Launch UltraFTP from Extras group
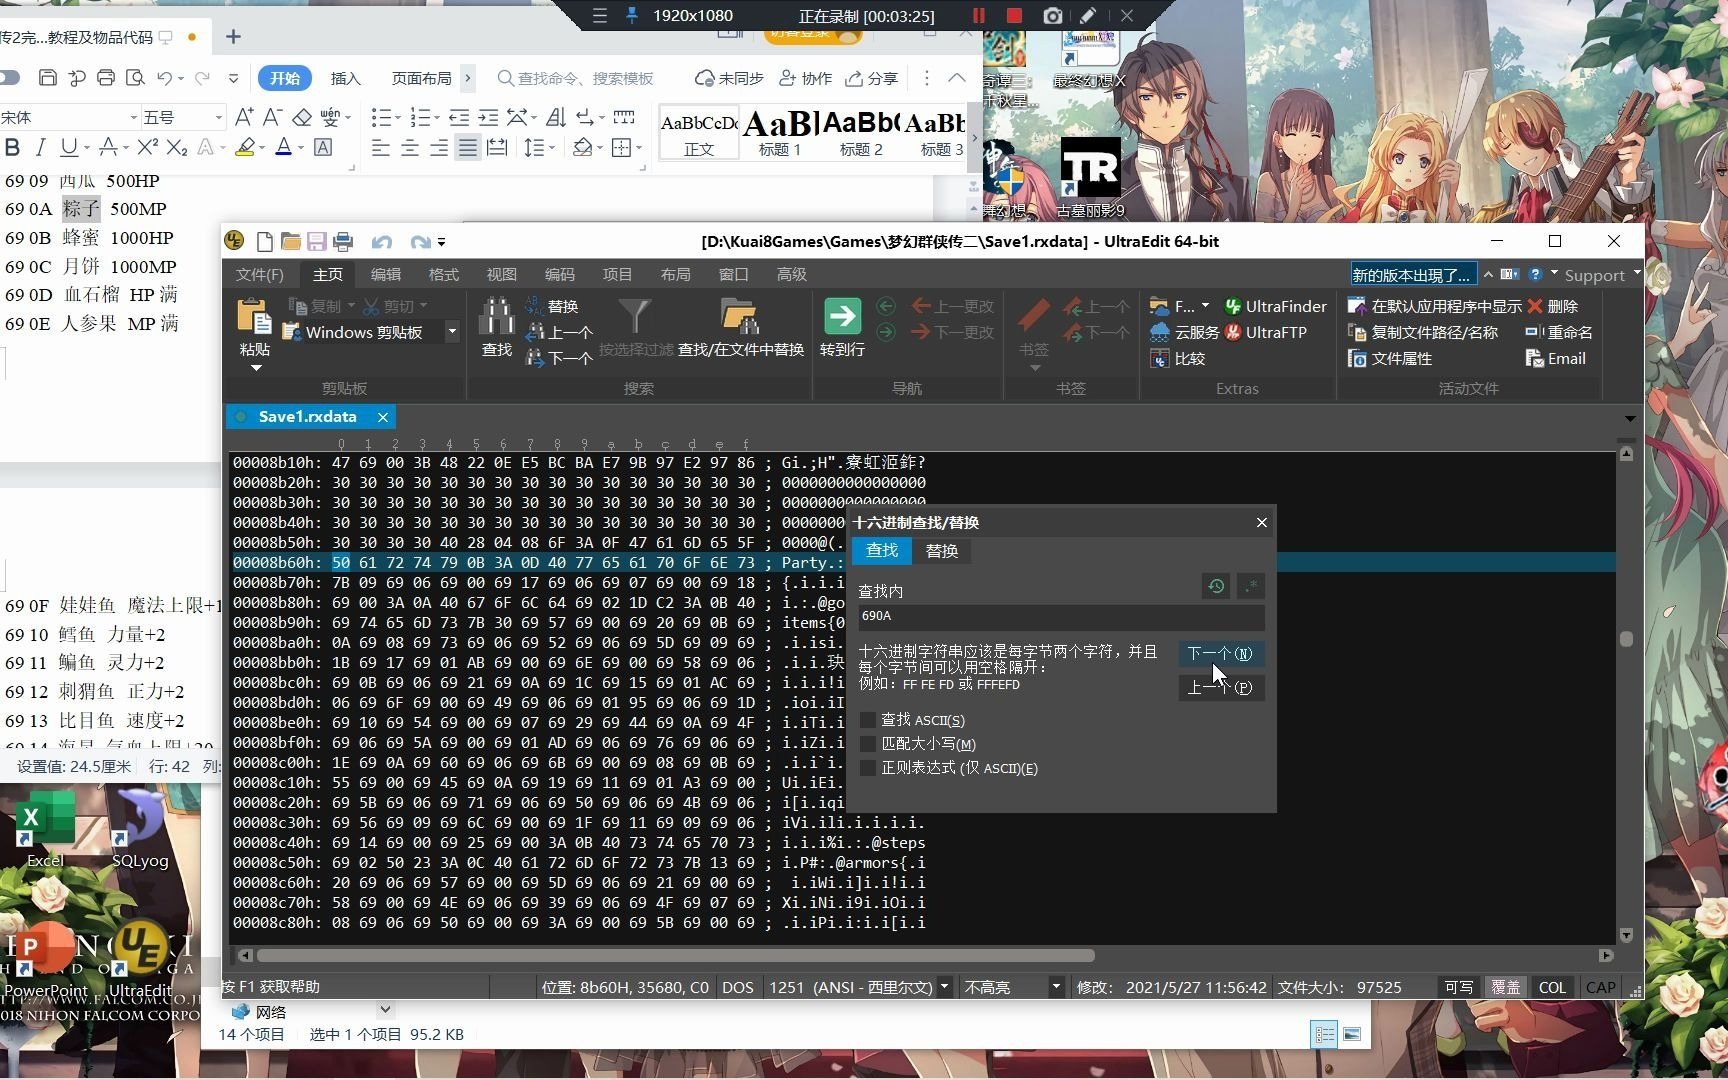 pos(1266,332)
